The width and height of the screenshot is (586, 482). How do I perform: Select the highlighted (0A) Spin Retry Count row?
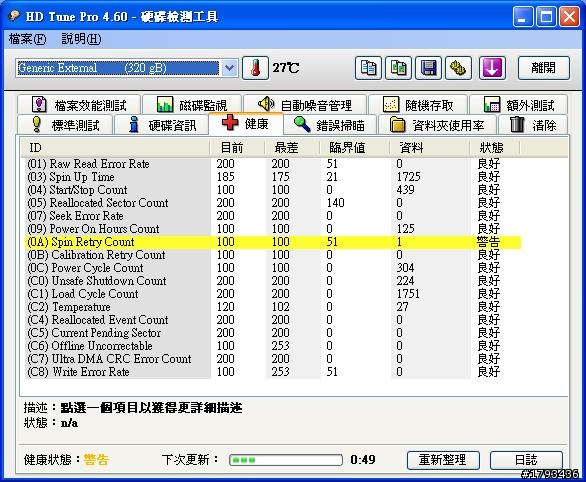[273, 242]
